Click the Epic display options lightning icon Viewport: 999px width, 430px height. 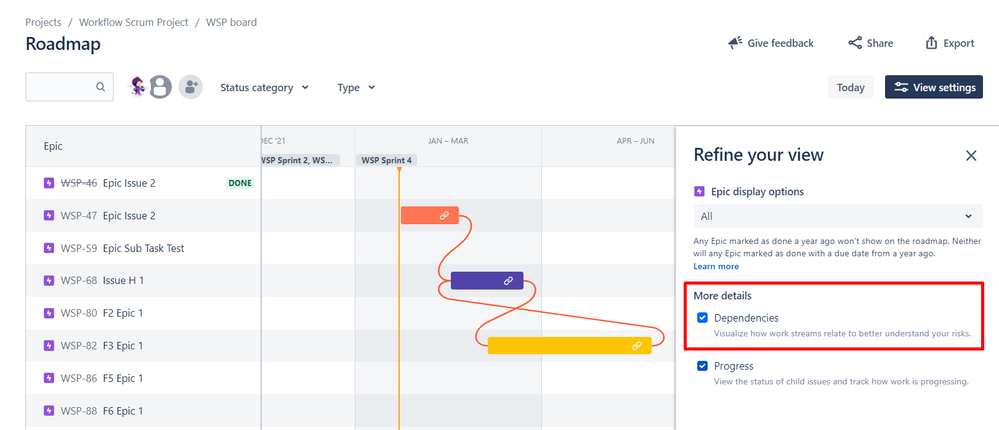699,191
